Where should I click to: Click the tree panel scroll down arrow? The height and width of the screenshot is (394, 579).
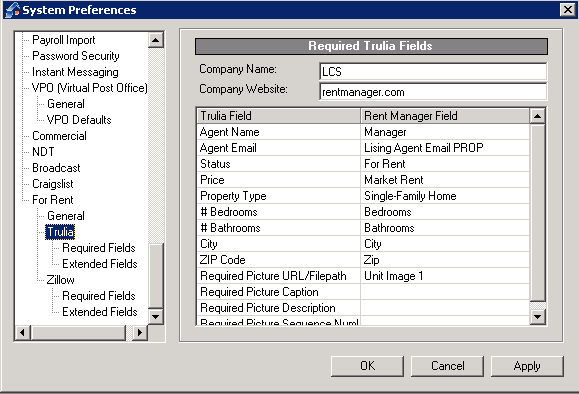point(156,316)
